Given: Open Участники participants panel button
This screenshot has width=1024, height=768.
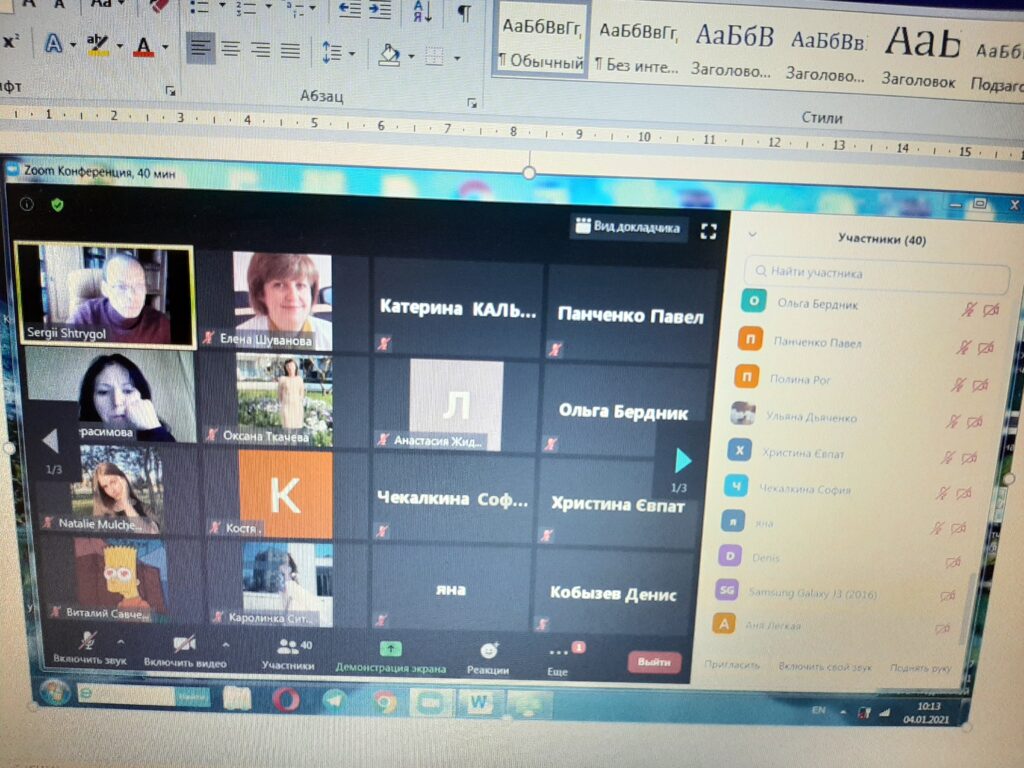Looking at the screenshot, I should pos(288,655).
